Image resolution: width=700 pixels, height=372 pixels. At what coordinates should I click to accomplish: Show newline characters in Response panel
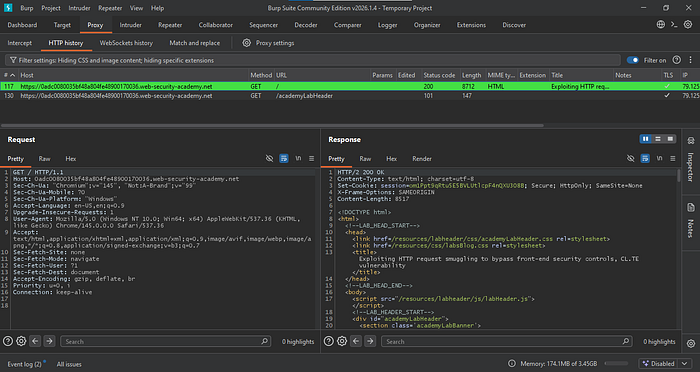[x=659, y=159]
